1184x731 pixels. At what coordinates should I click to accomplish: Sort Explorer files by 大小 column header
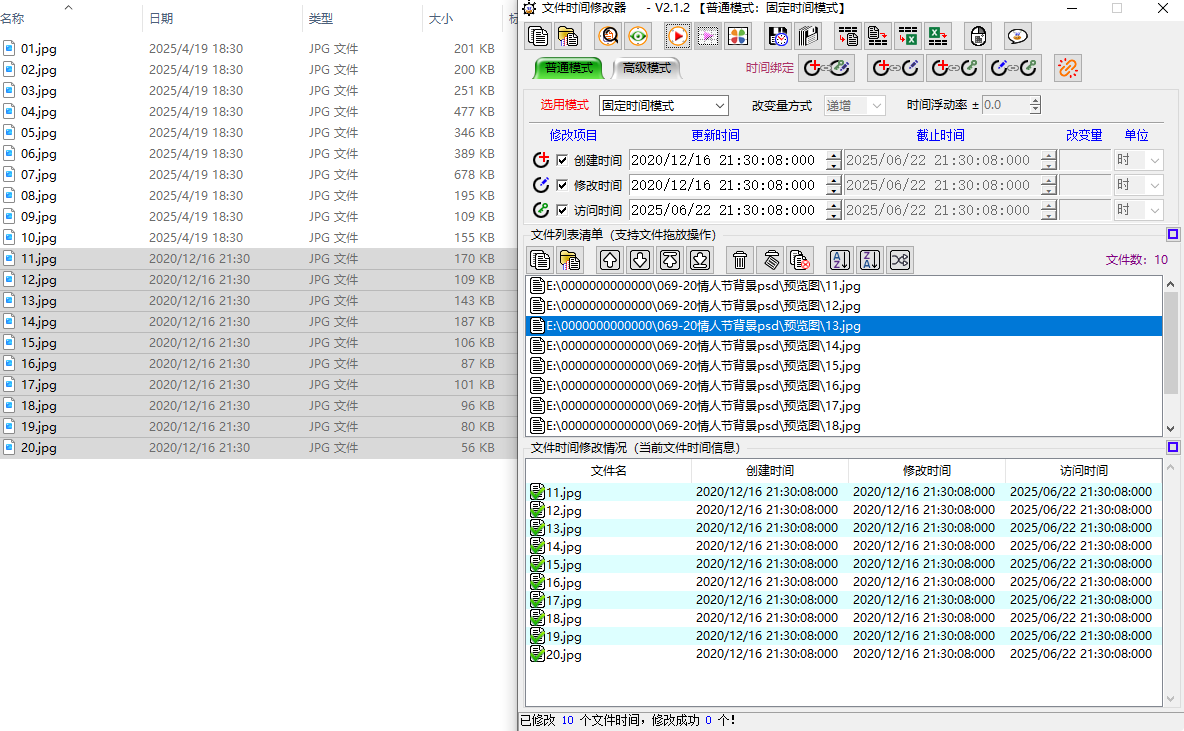point(461,18)
